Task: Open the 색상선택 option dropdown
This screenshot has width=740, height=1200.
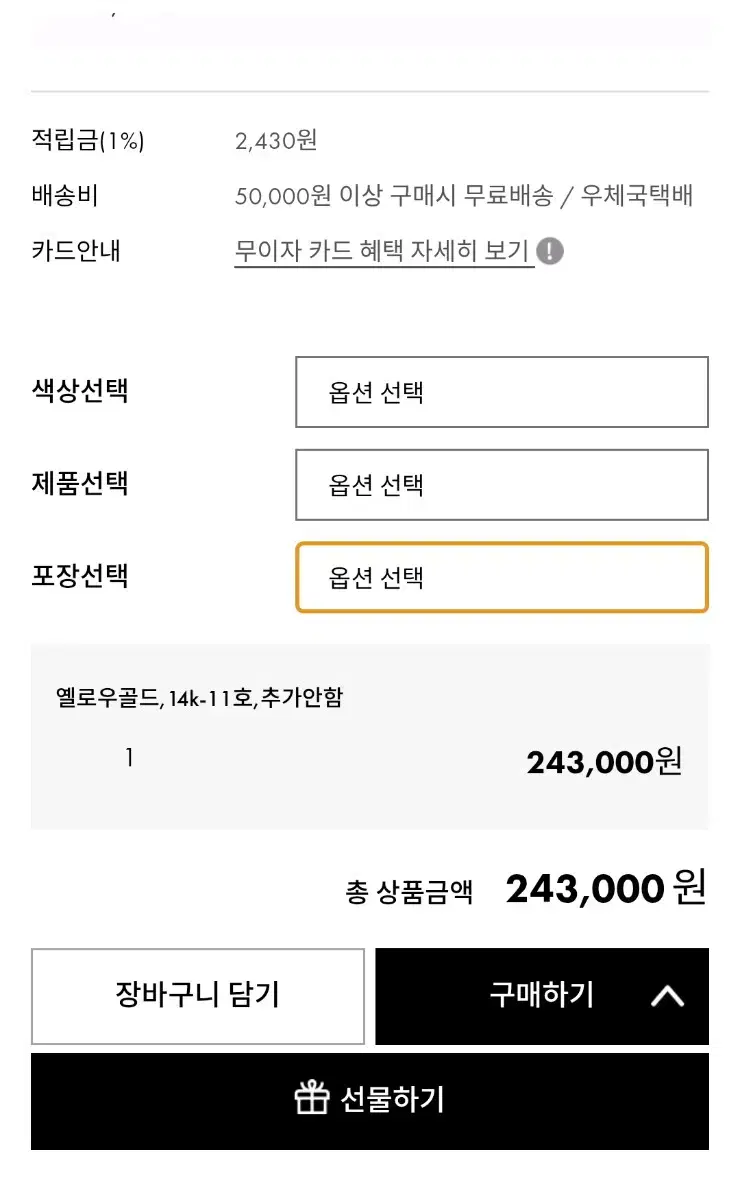Action: [x=501, y=392]
